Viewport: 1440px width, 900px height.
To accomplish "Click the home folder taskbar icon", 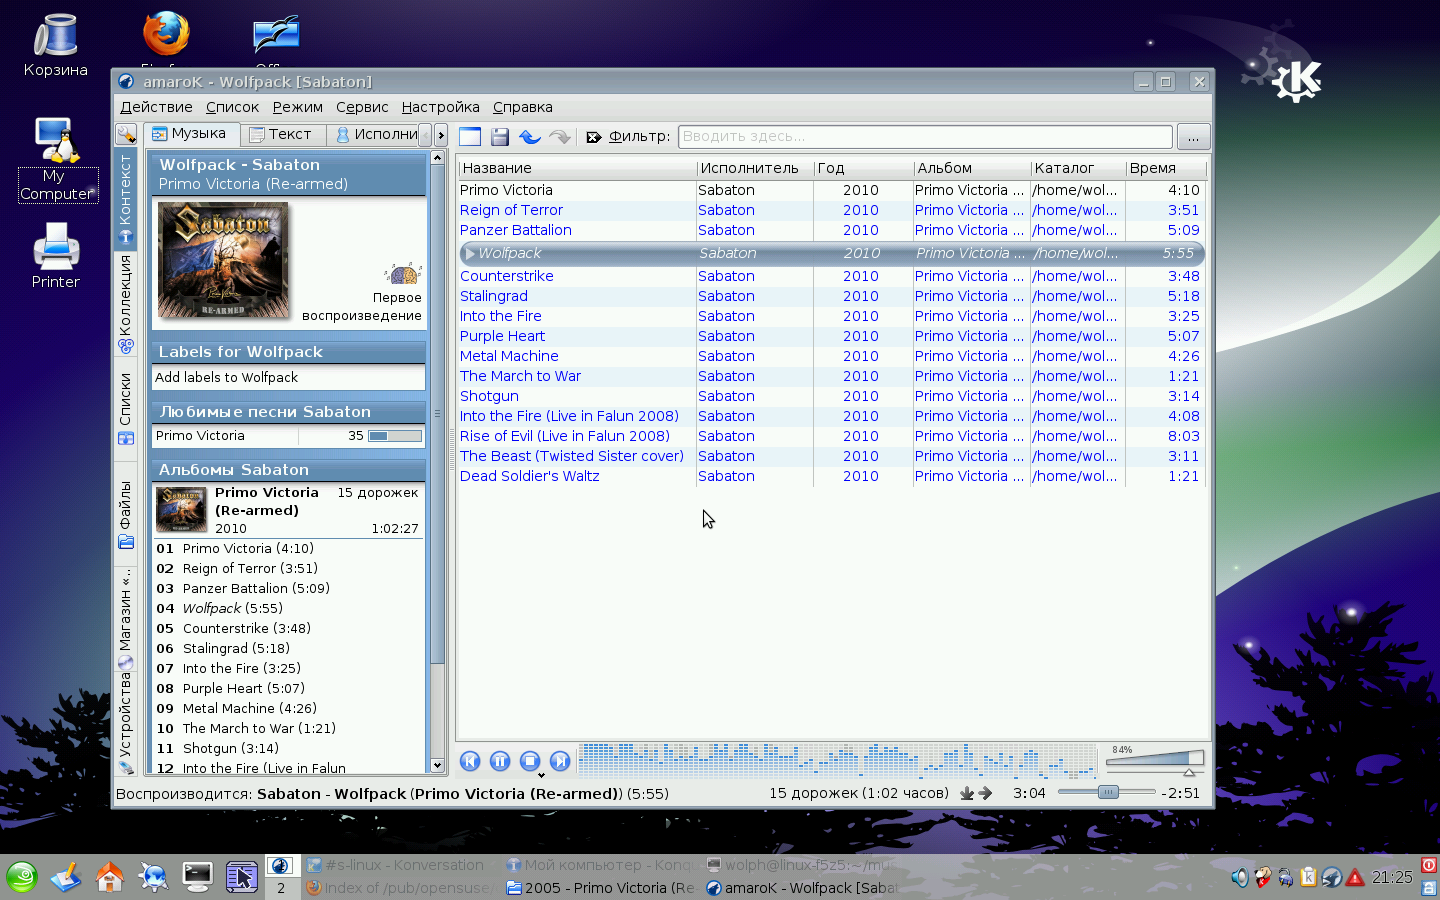I will pos(109,877).
